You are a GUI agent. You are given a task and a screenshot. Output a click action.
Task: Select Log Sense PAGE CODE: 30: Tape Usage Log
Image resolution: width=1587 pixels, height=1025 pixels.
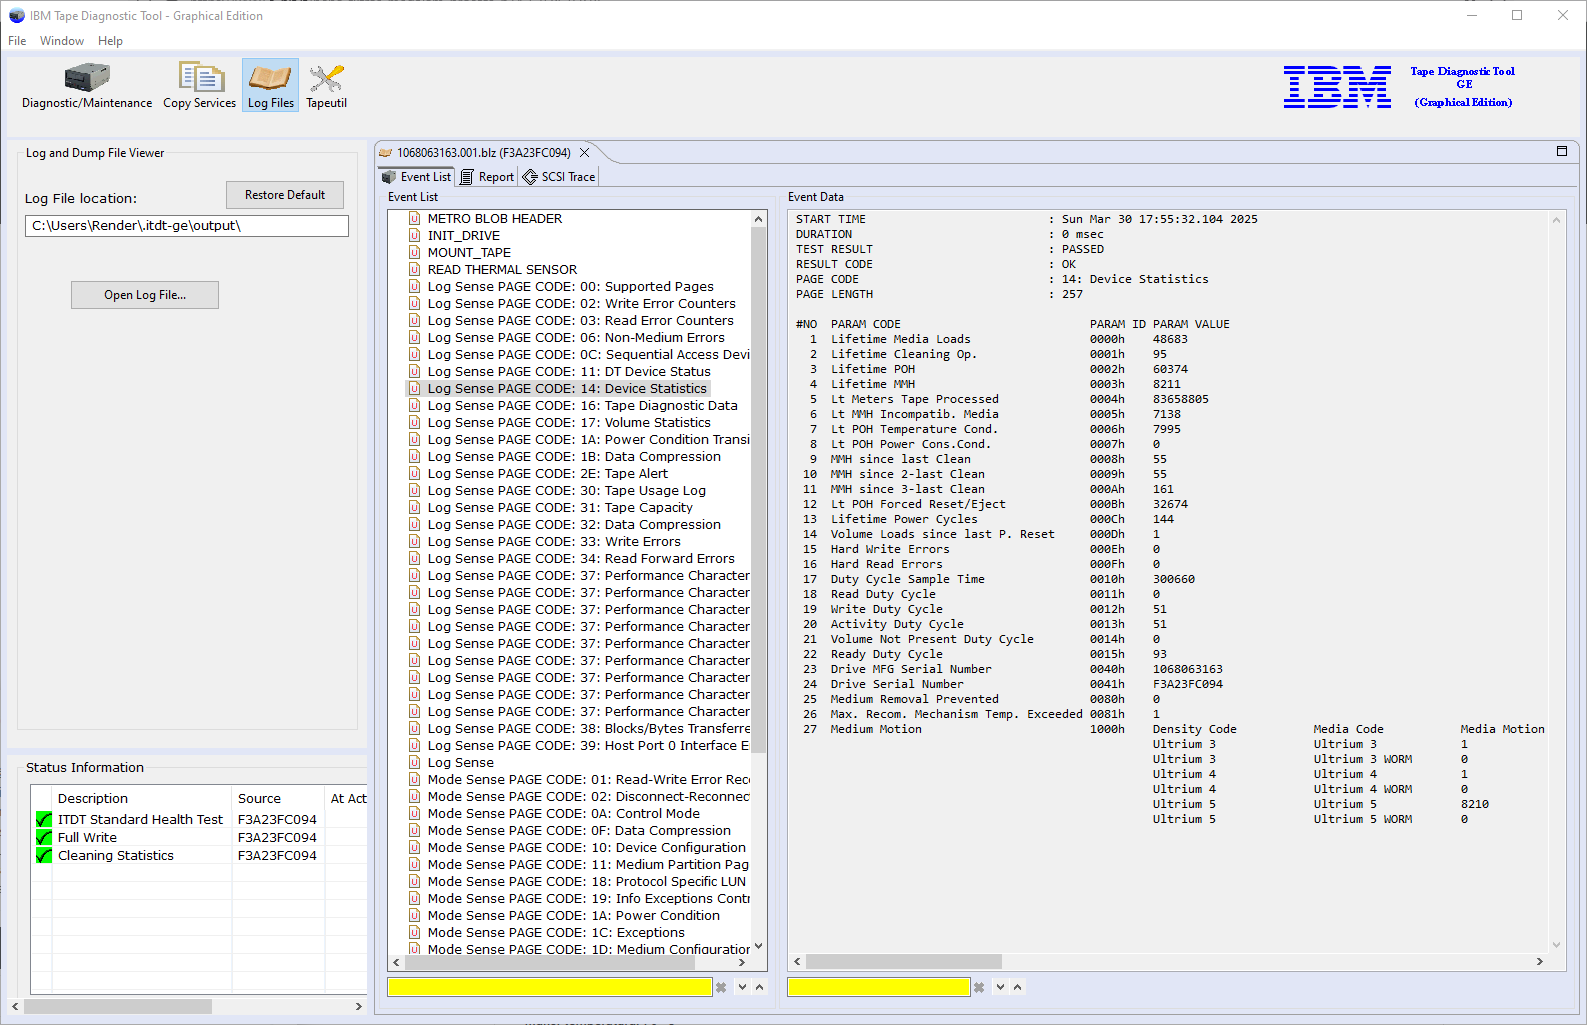567,490
